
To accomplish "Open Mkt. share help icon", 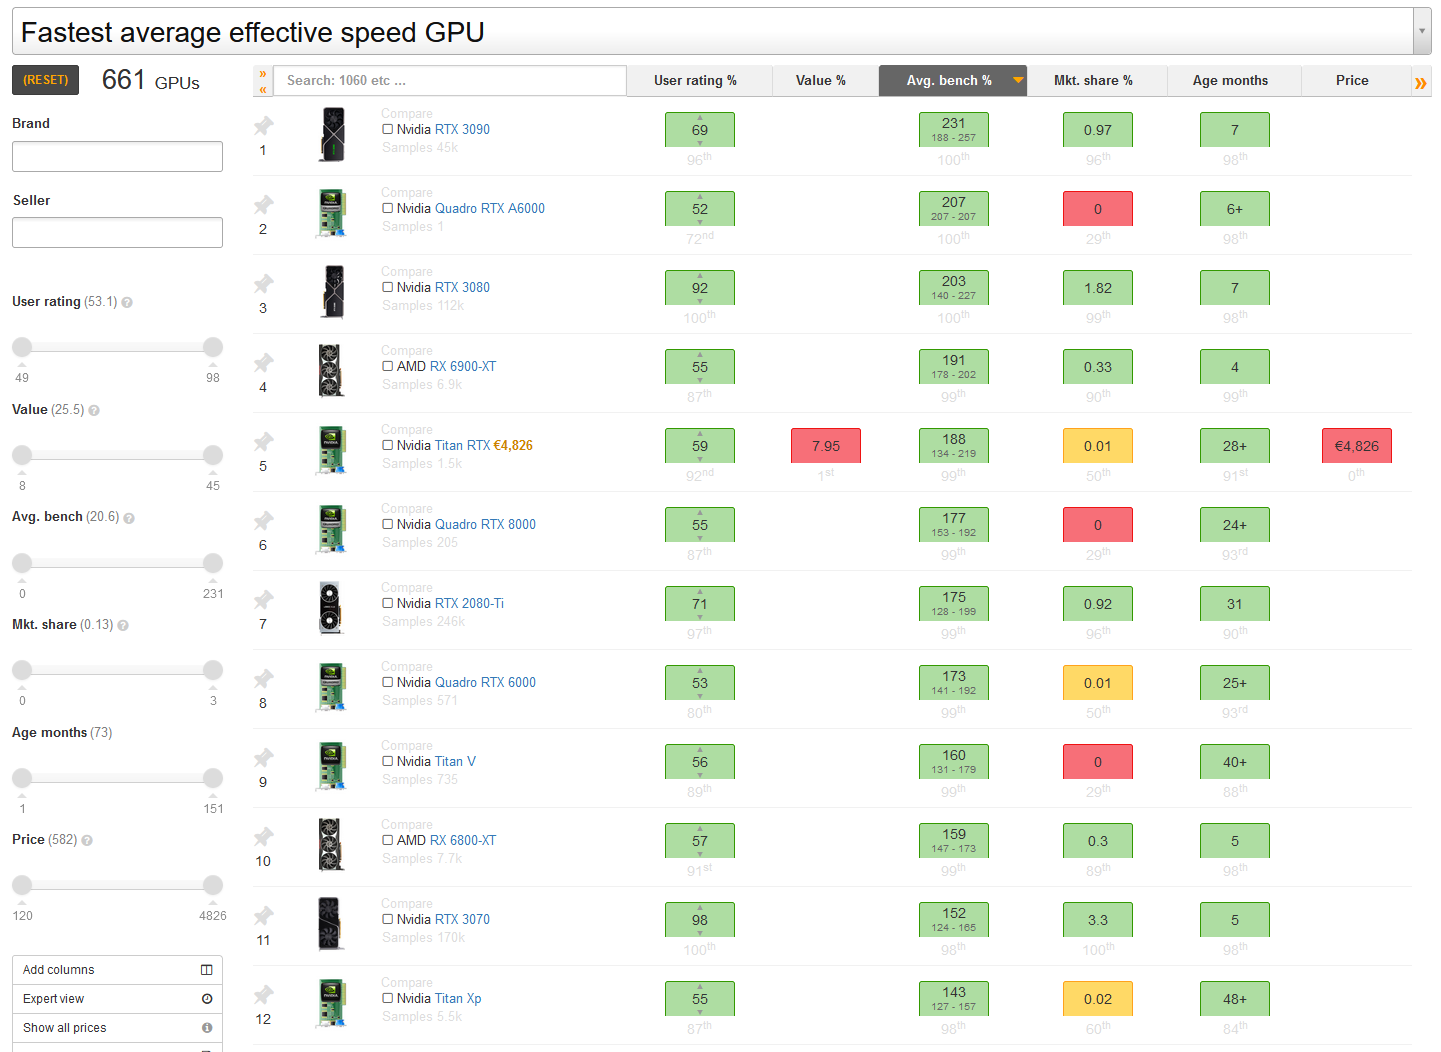I will point(123,625).
